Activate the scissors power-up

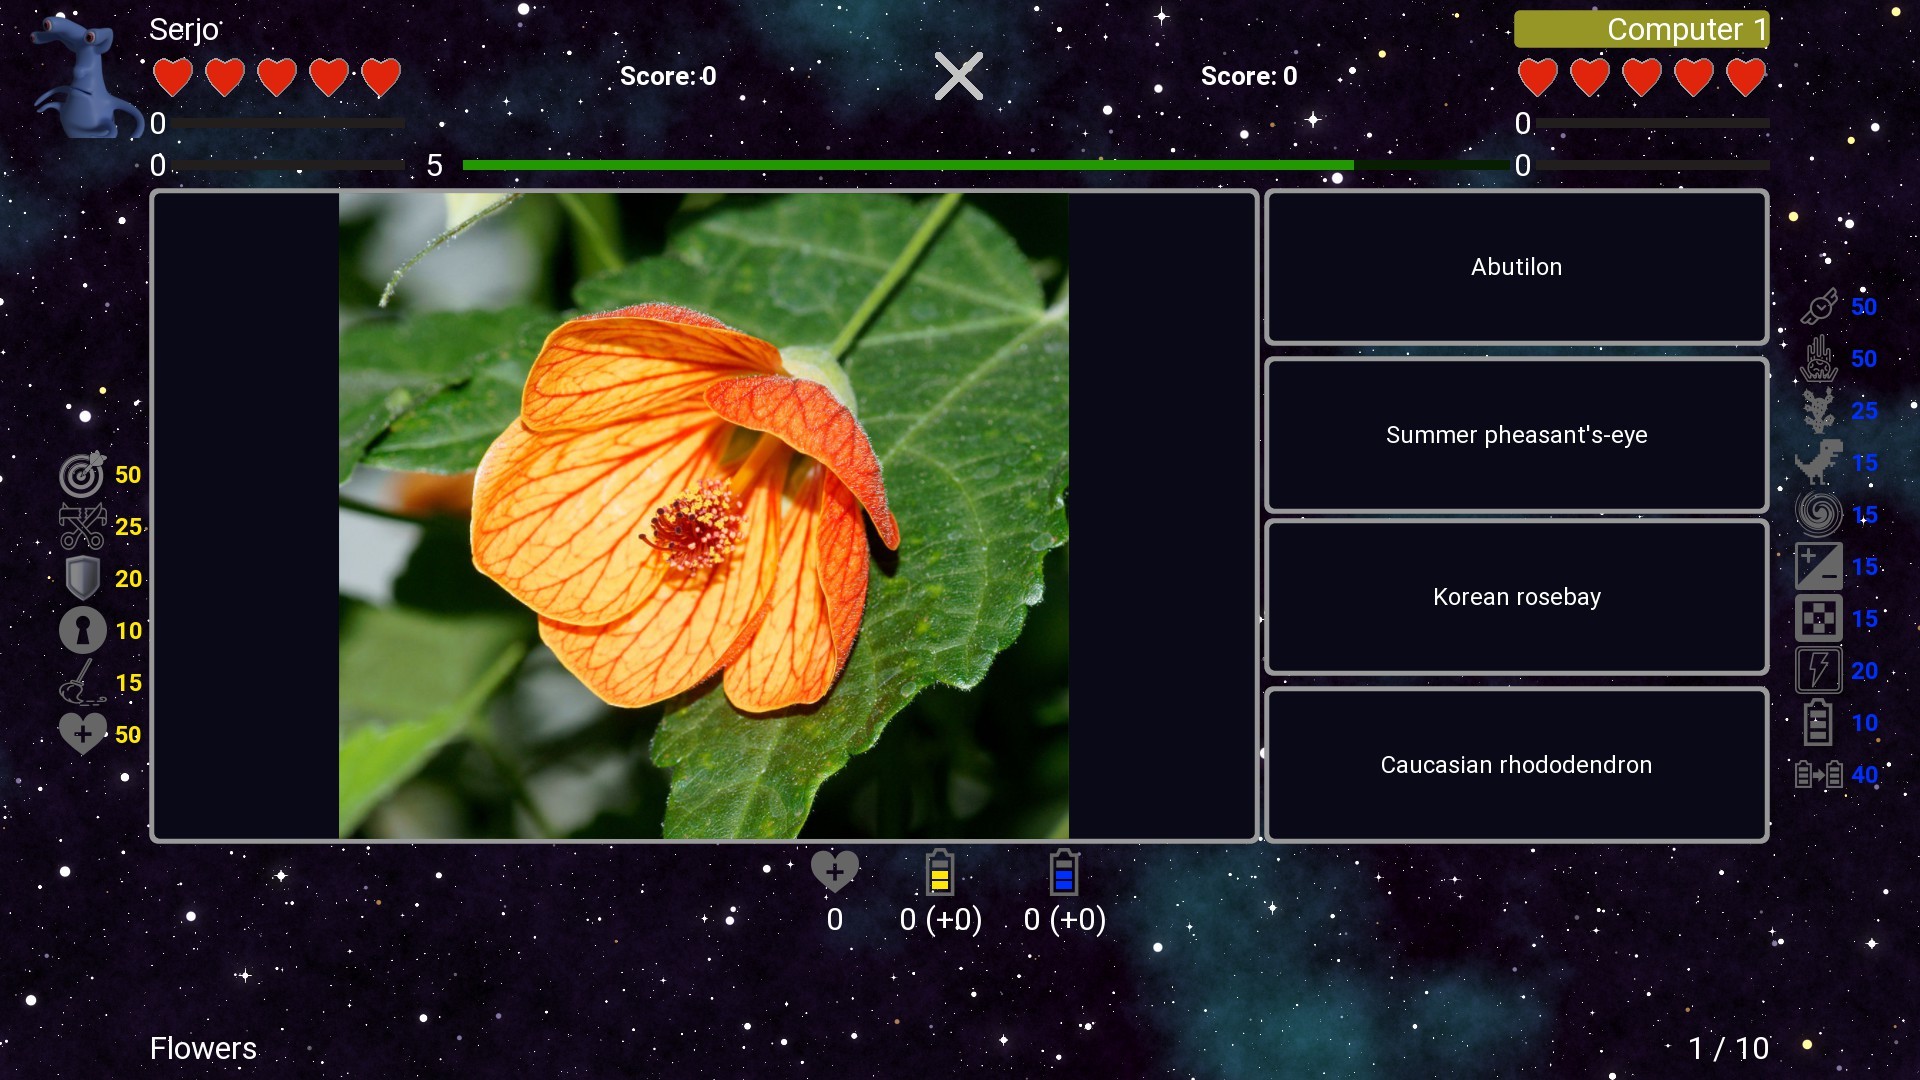(83, 526)
